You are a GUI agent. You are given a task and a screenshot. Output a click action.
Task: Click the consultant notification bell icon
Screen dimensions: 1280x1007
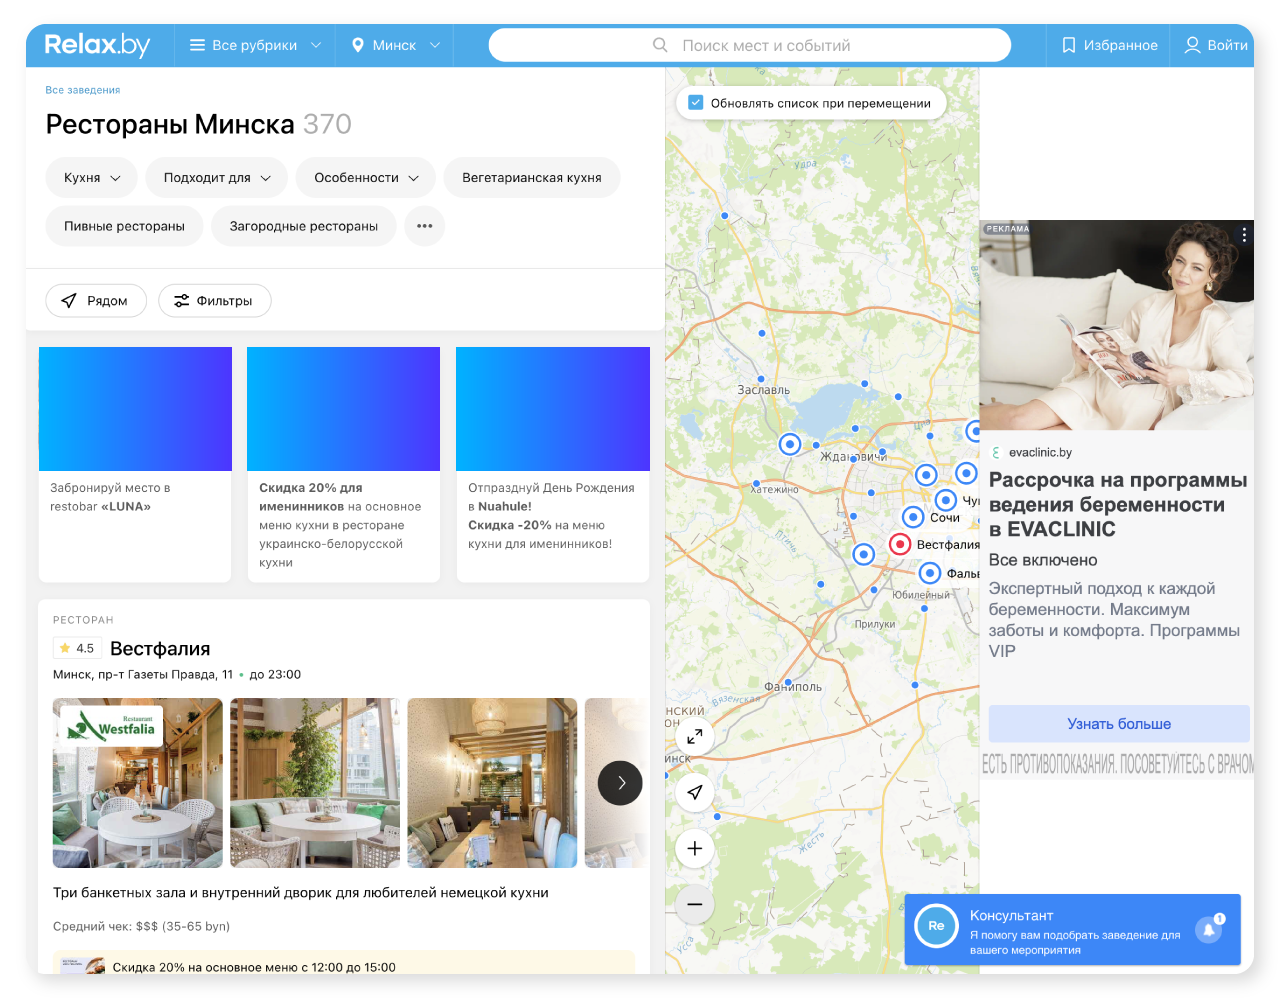pyautogui.click(x=1209, y=929)
